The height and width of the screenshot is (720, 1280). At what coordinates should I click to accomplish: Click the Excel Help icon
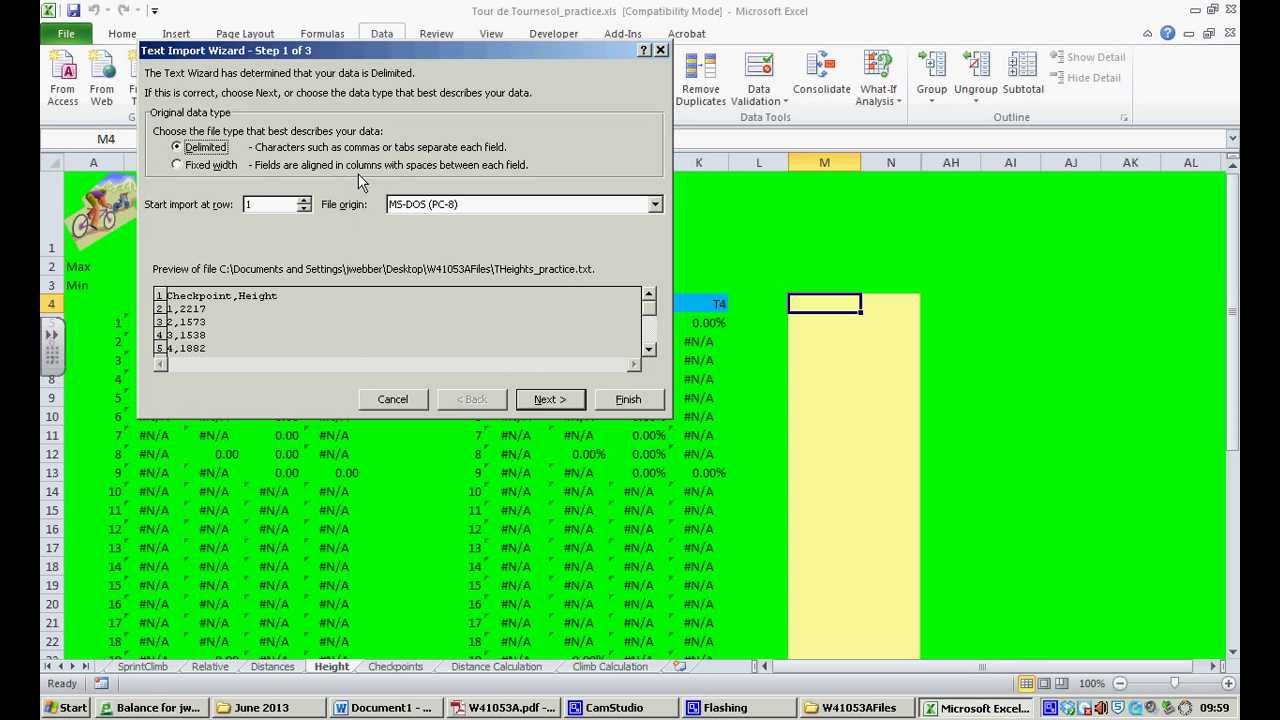pos(1168,34)
